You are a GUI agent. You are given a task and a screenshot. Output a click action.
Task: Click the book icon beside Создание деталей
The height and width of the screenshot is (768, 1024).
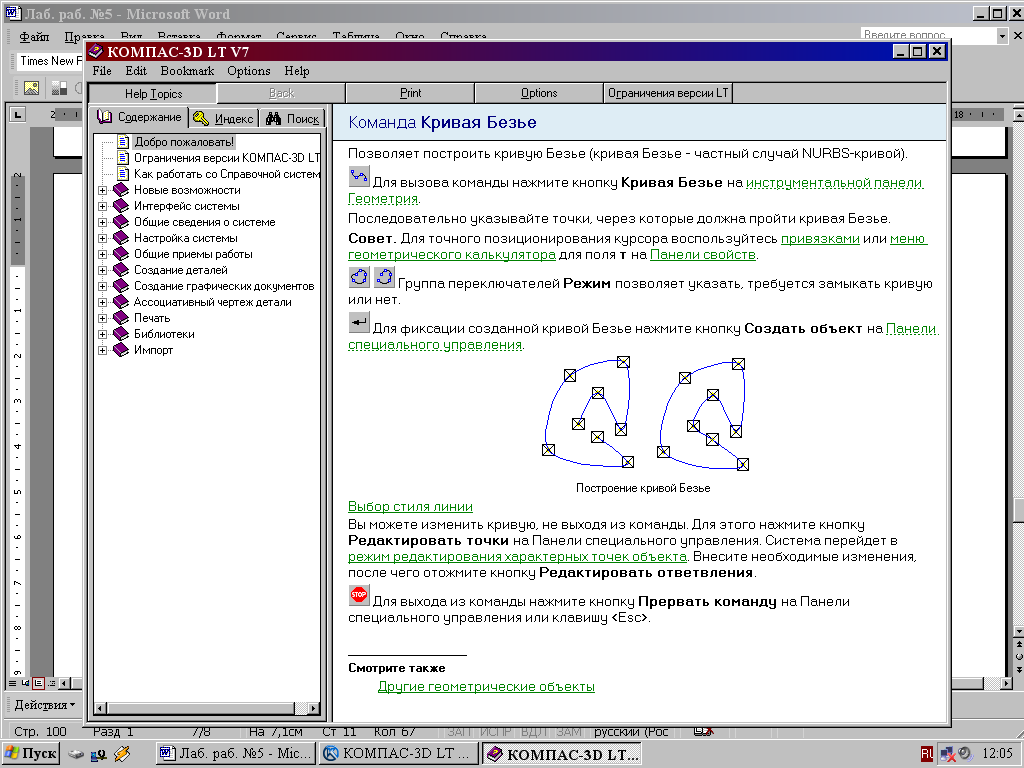coord(121,270)
